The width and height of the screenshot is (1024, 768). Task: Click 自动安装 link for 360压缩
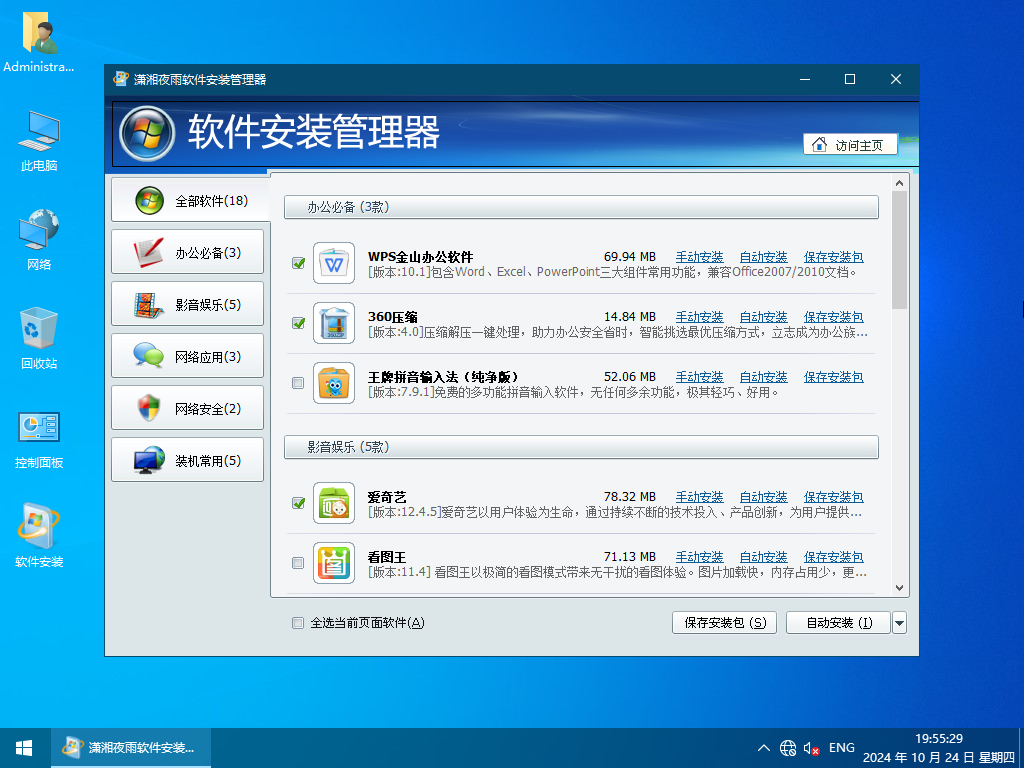(763, 317)
